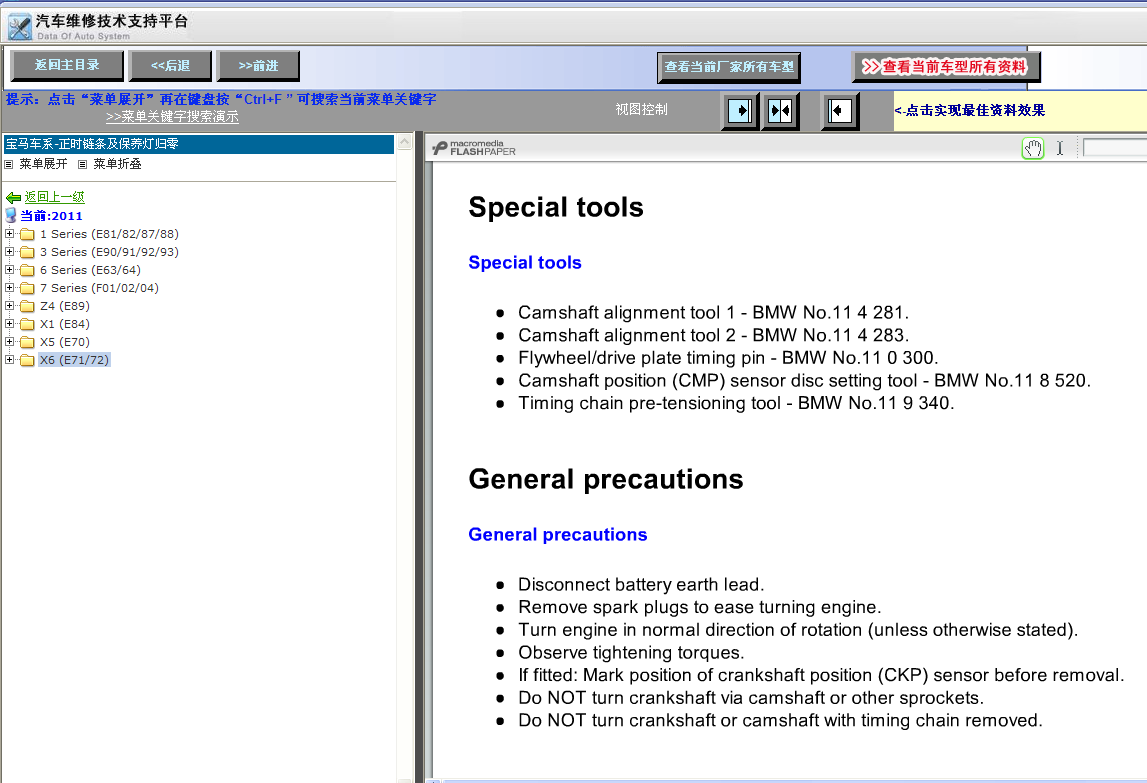This screenshot has height=783, width=1147.
Task: Click the 7 Series folder icon
Action: pos(28,288)
